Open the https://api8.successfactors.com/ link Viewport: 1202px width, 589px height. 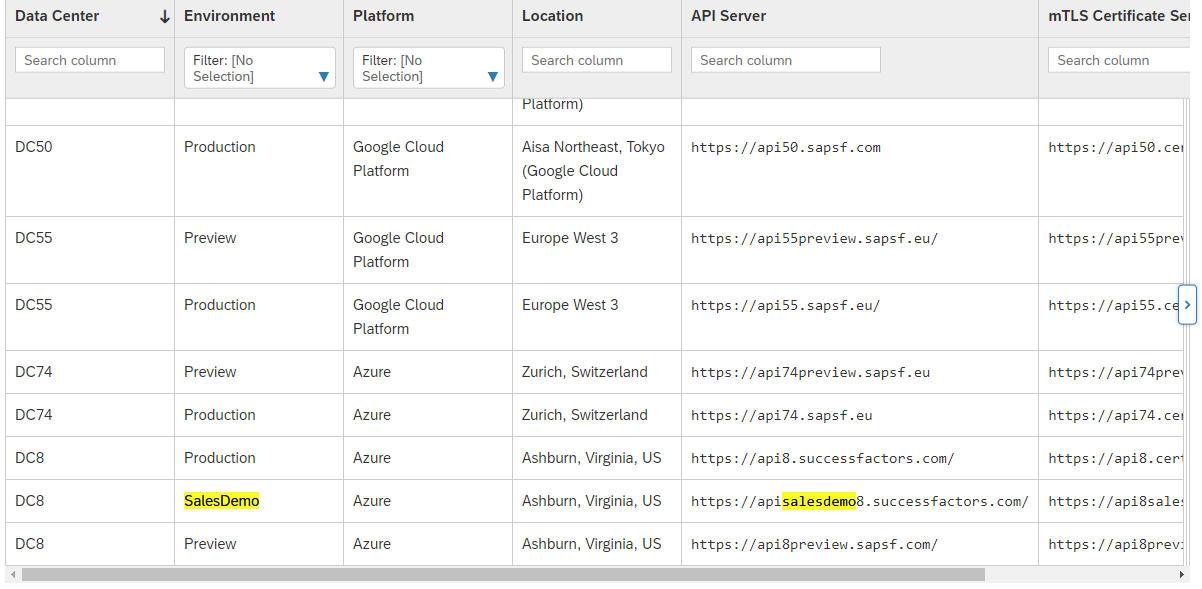point(820,457)
